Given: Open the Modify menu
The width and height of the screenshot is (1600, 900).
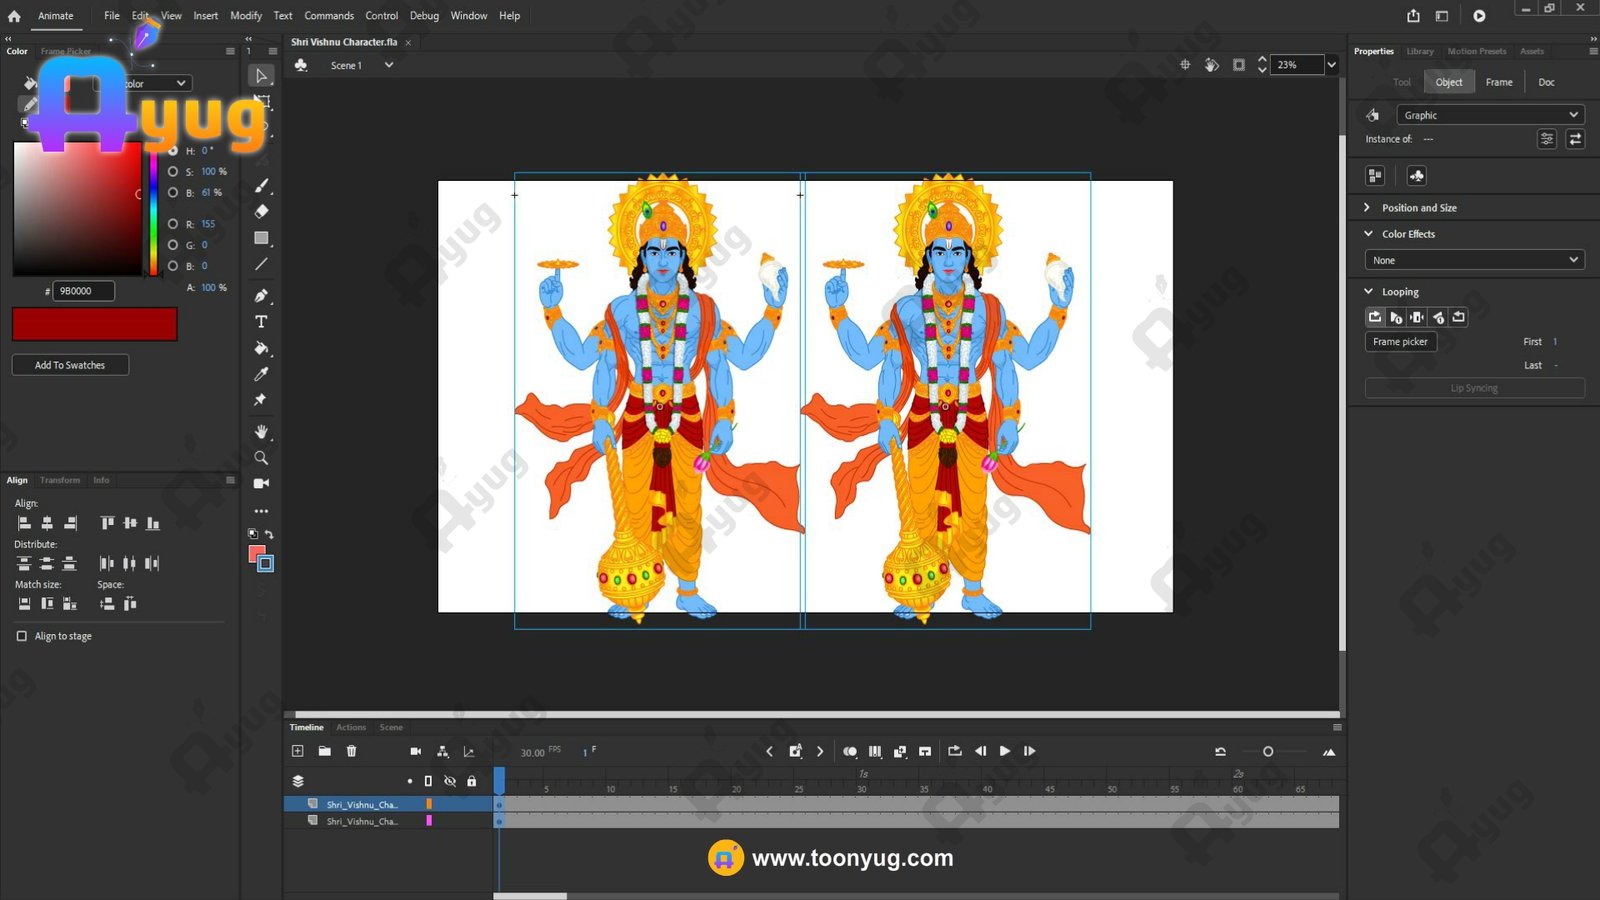Looking at the screenshot, I should pos(246,16).
